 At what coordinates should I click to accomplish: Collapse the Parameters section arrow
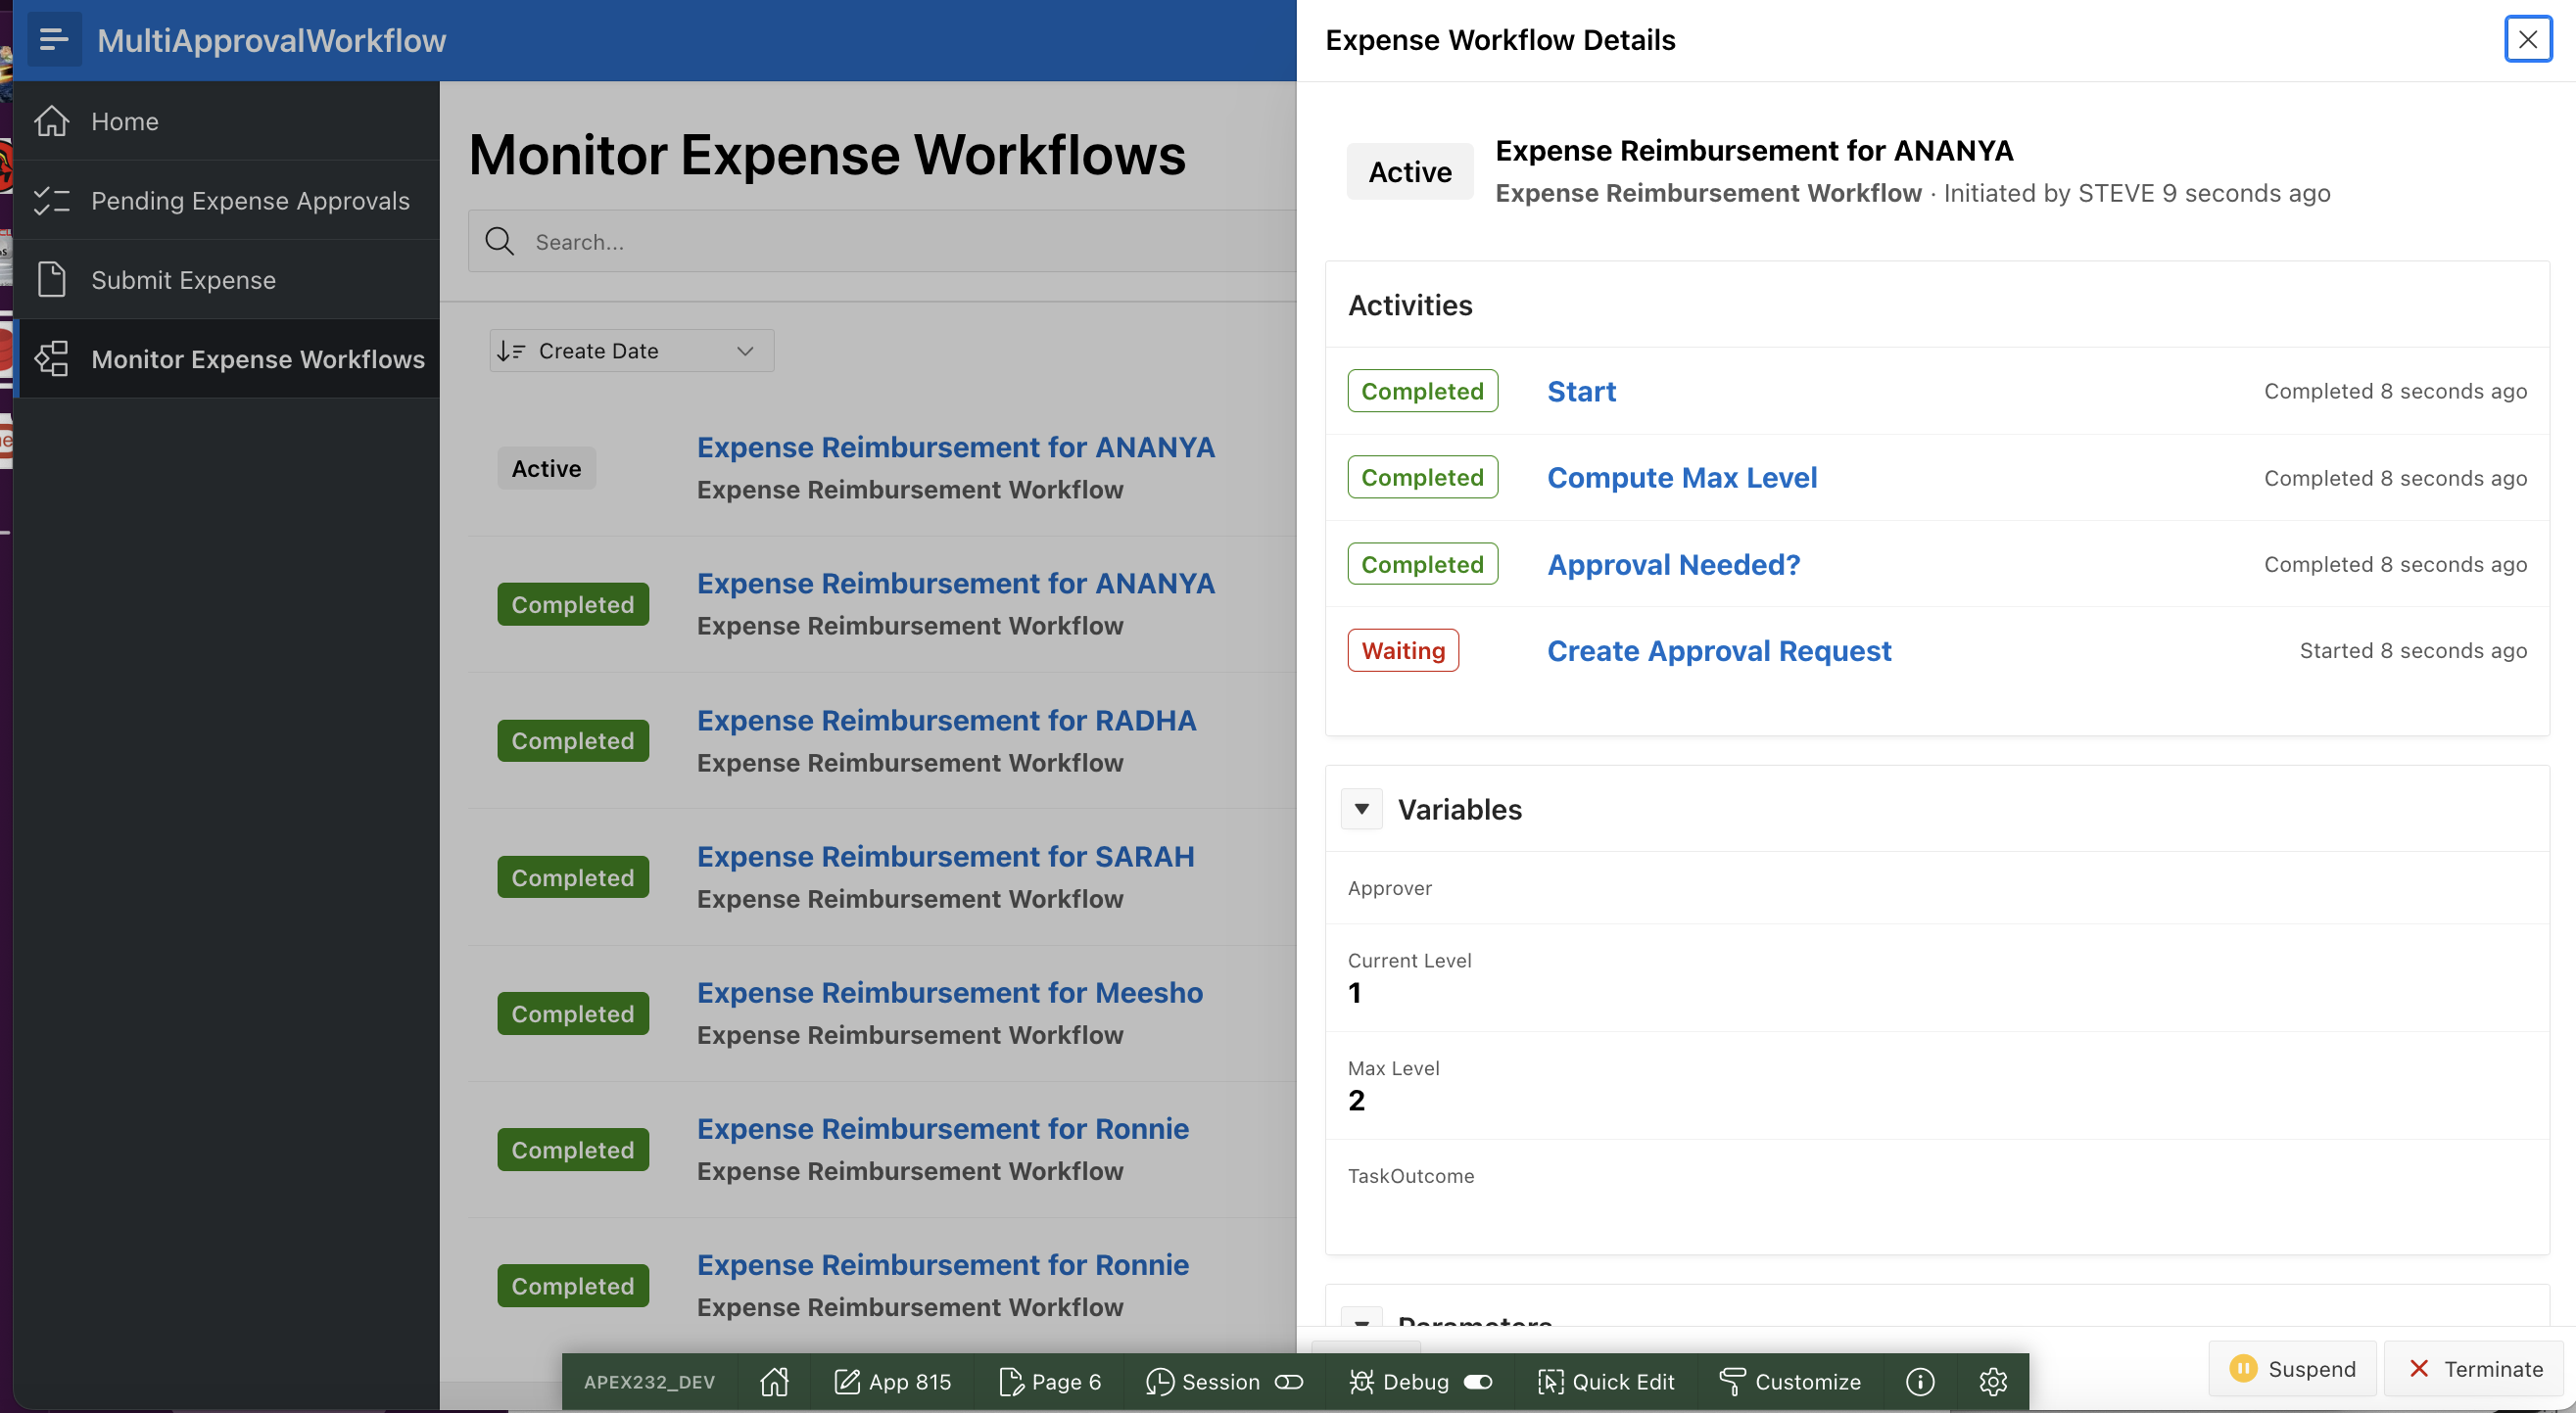pyautogui.click(x=1361, y=1318)
